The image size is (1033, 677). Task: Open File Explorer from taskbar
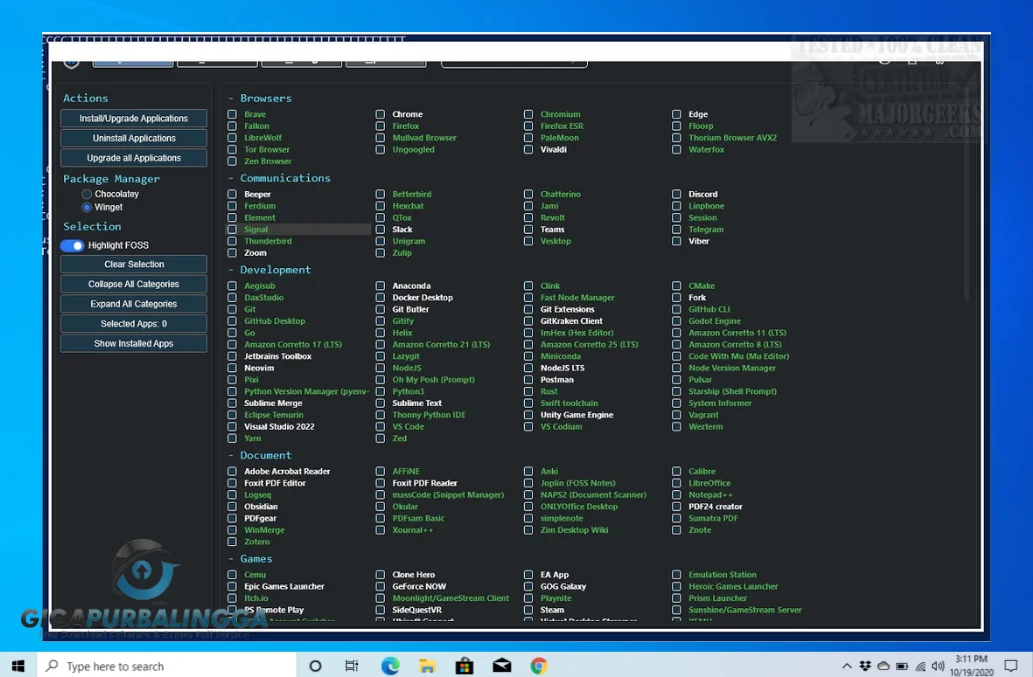coord(427,666)
